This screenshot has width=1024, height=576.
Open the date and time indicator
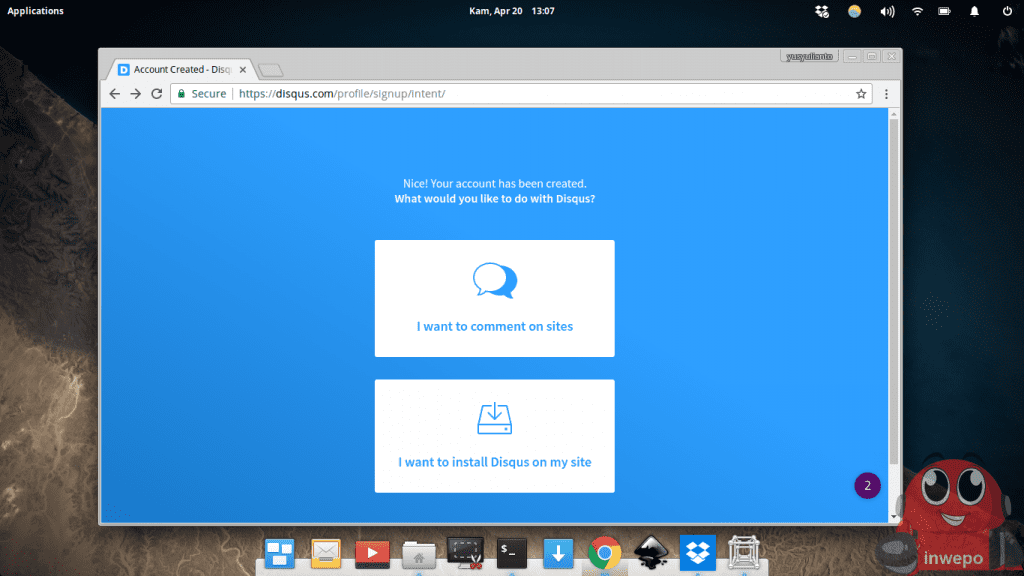click(x=511, y=10)
